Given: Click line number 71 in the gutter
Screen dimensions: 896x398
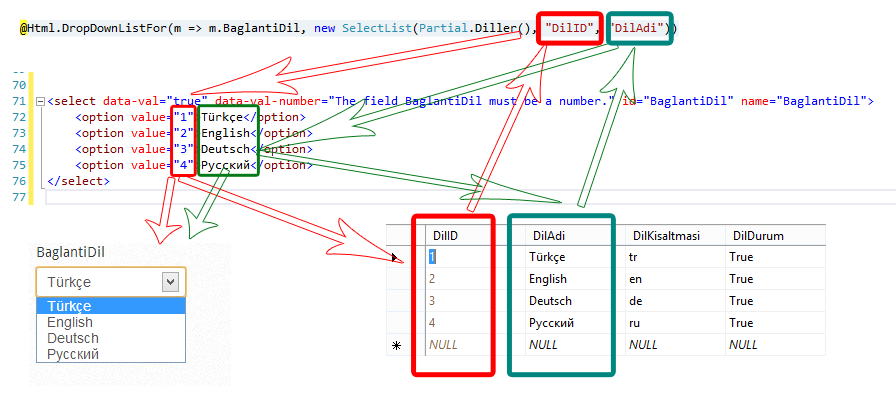Looking at the screenshot, I should 19,102.
